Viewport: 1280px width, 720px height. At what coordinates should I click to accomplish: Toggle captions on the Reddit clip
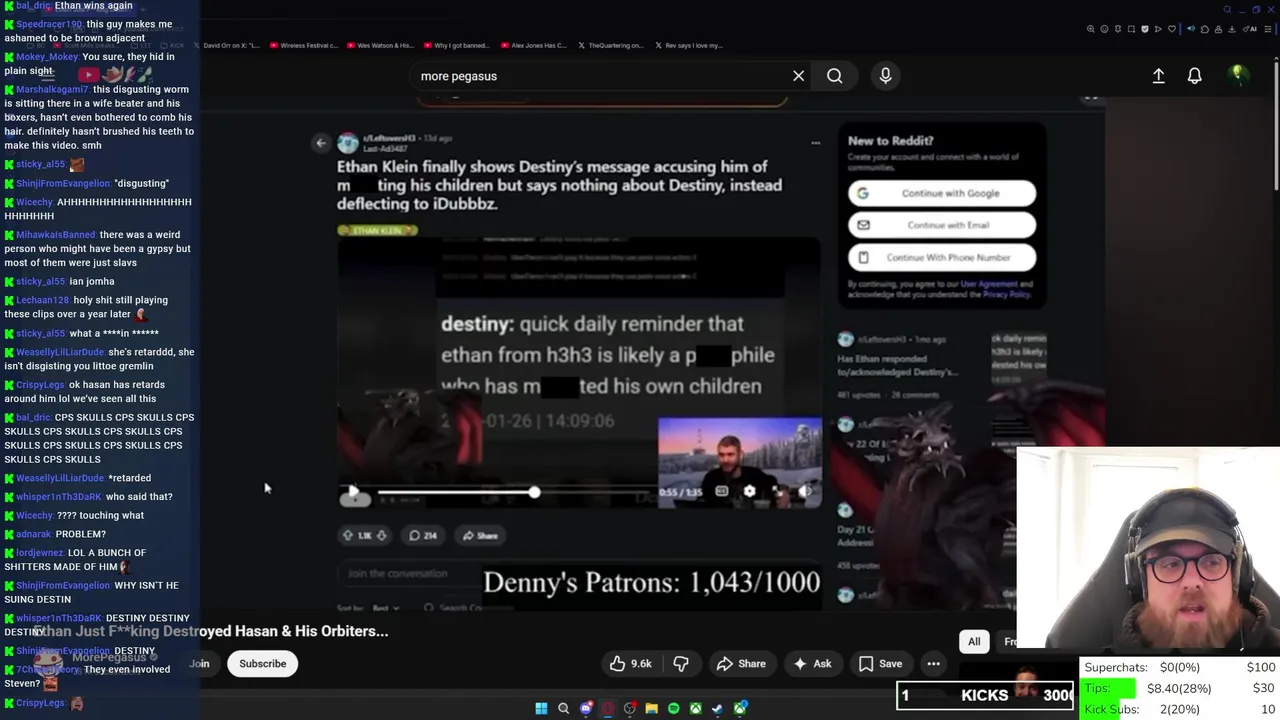721,491
